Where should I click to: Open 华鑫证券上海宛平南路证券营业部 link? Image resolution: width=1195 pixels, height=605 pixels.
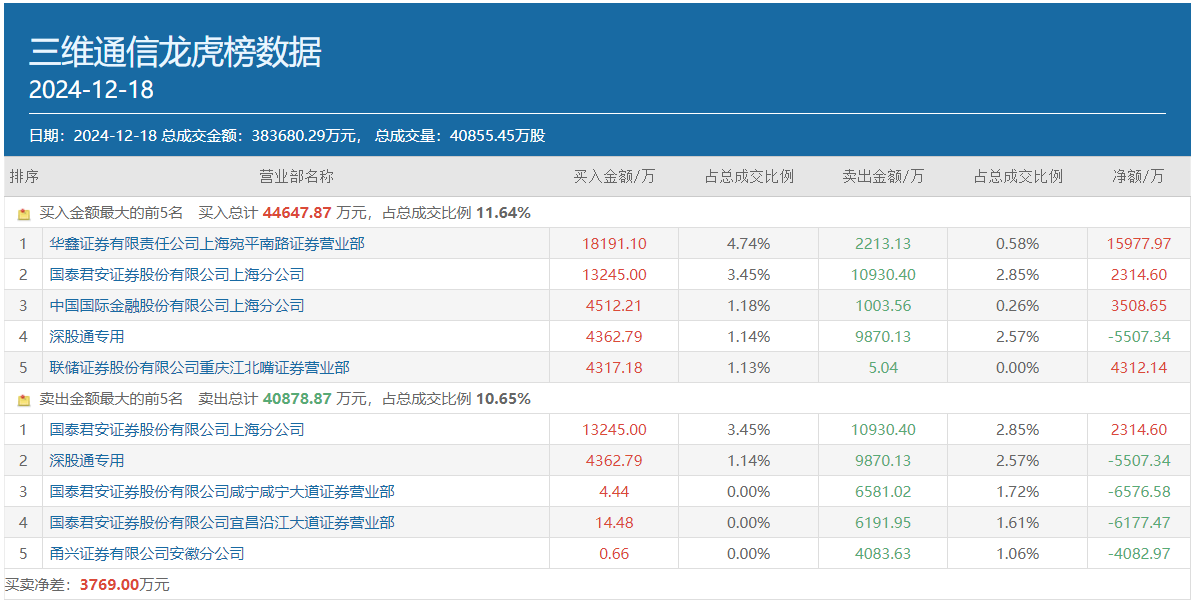pyautogui.click(x=207, y=243)
